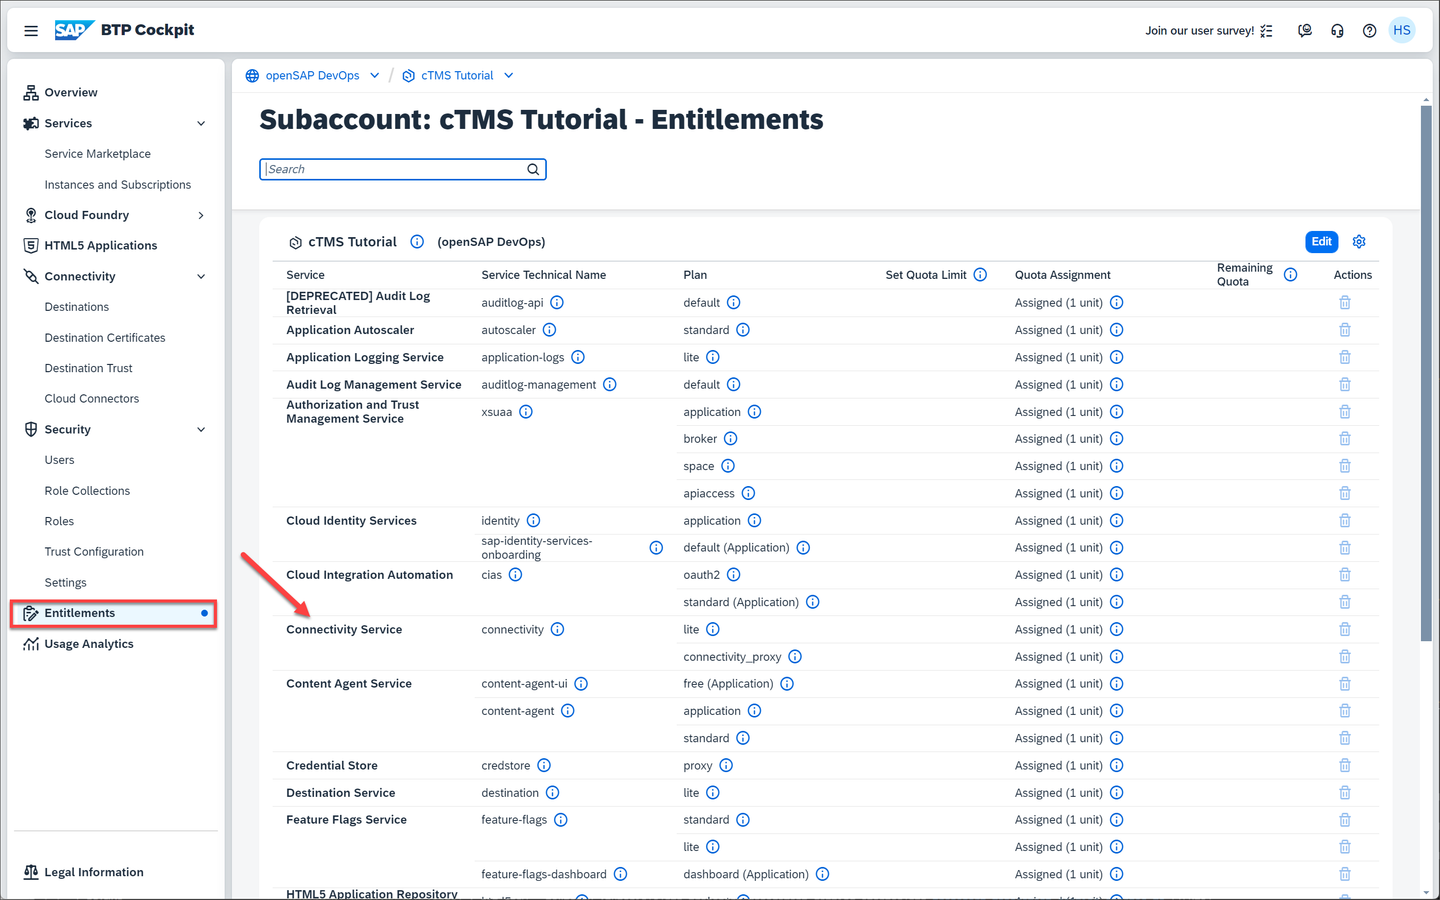Click the openSAP DevOps breadcrumb link
The image size is (1440, 900).
click(312, 76)
